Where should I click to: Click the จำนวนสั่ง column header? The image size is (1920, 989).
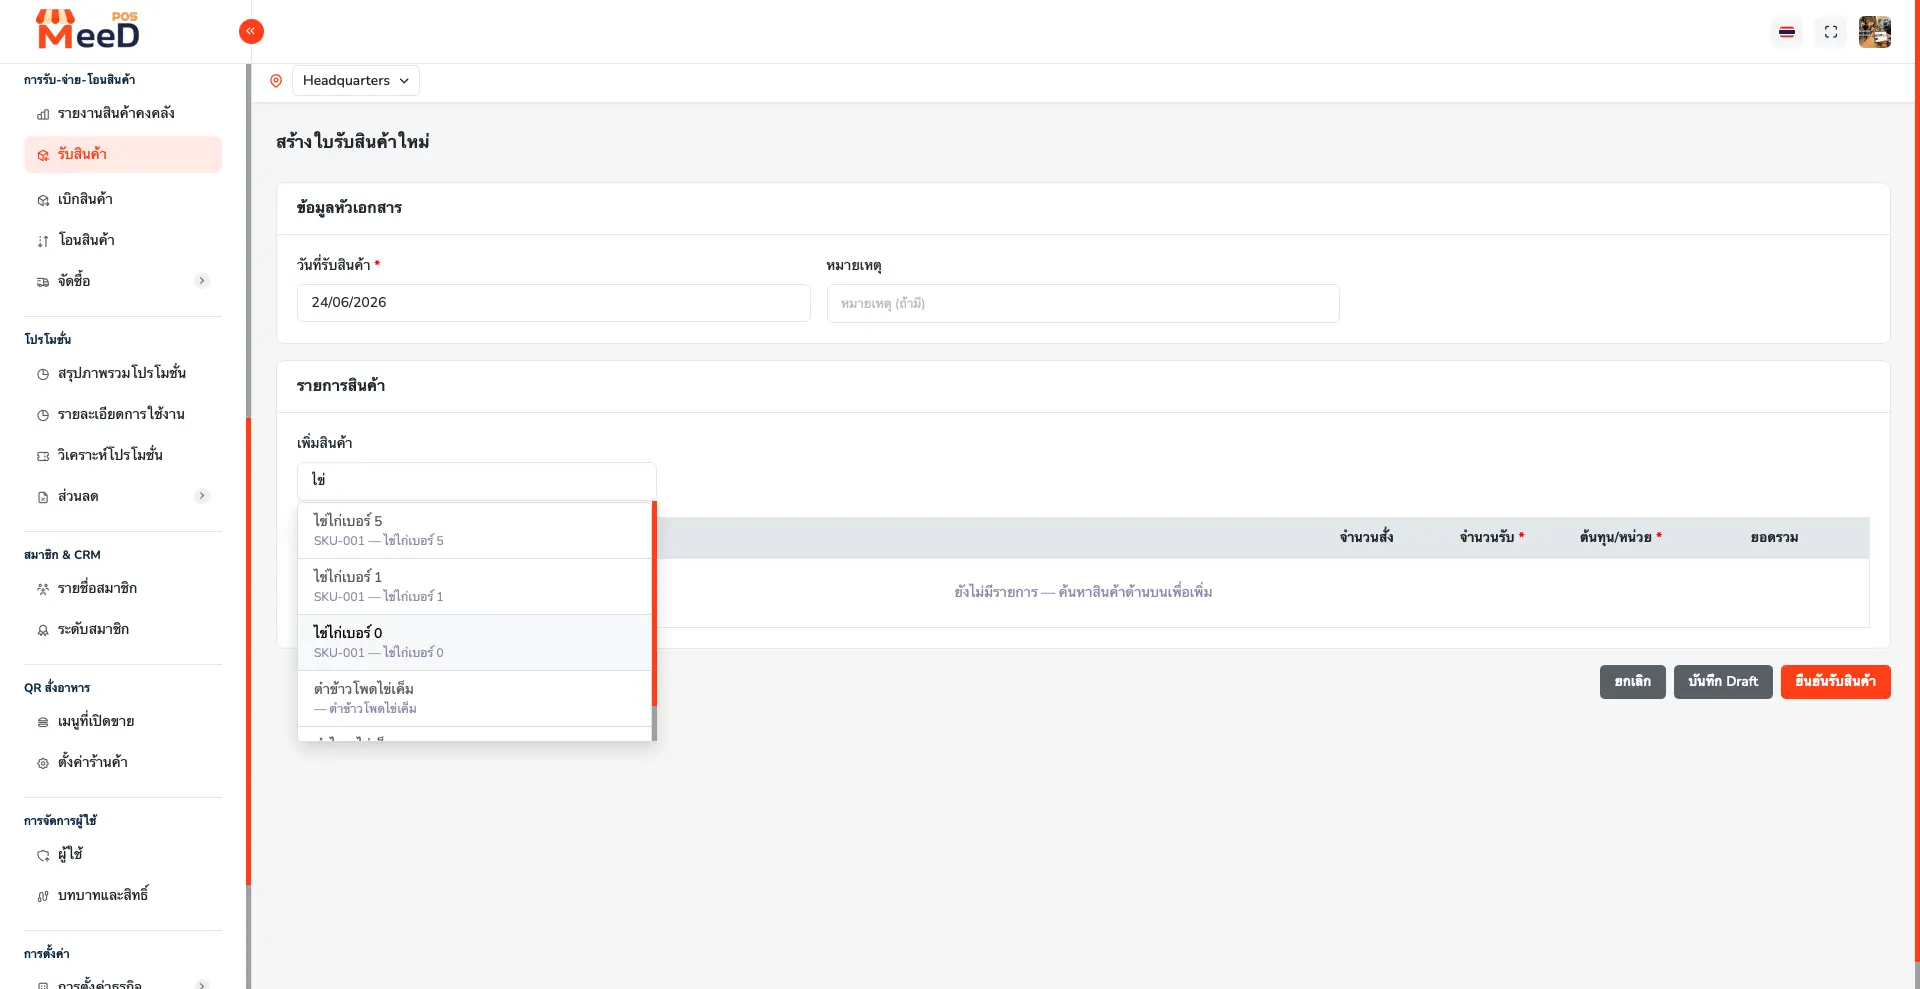point(1366,538)
